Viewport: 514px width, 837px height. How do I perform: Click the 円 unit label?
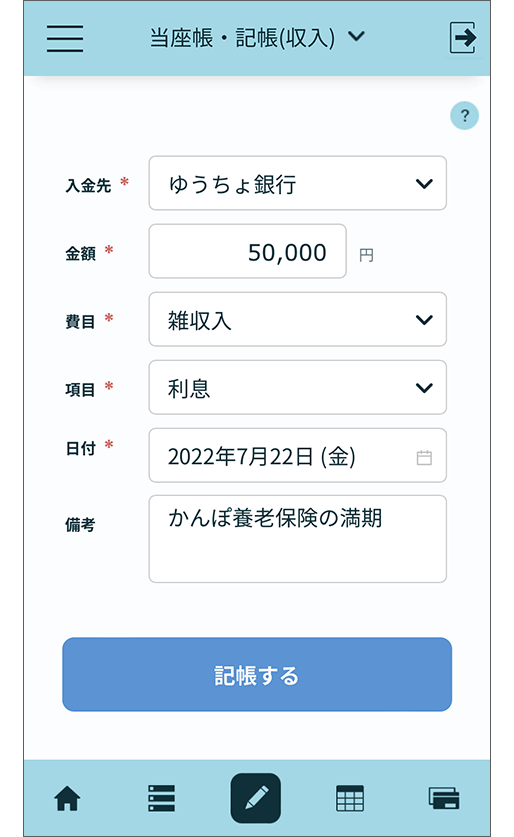pyautogui.click(x=367, y=256)
